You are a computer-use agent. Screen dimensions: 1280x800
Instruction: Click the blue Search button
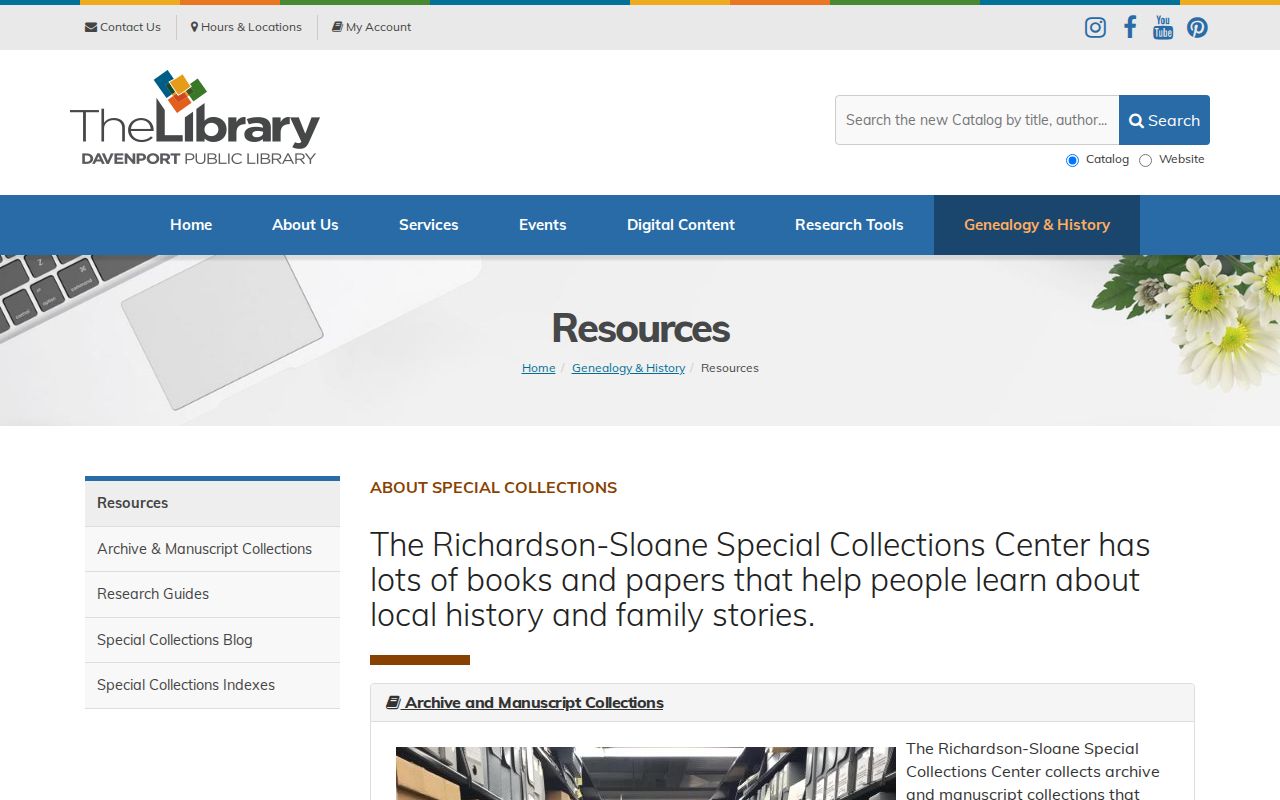tap(1164, 120)
